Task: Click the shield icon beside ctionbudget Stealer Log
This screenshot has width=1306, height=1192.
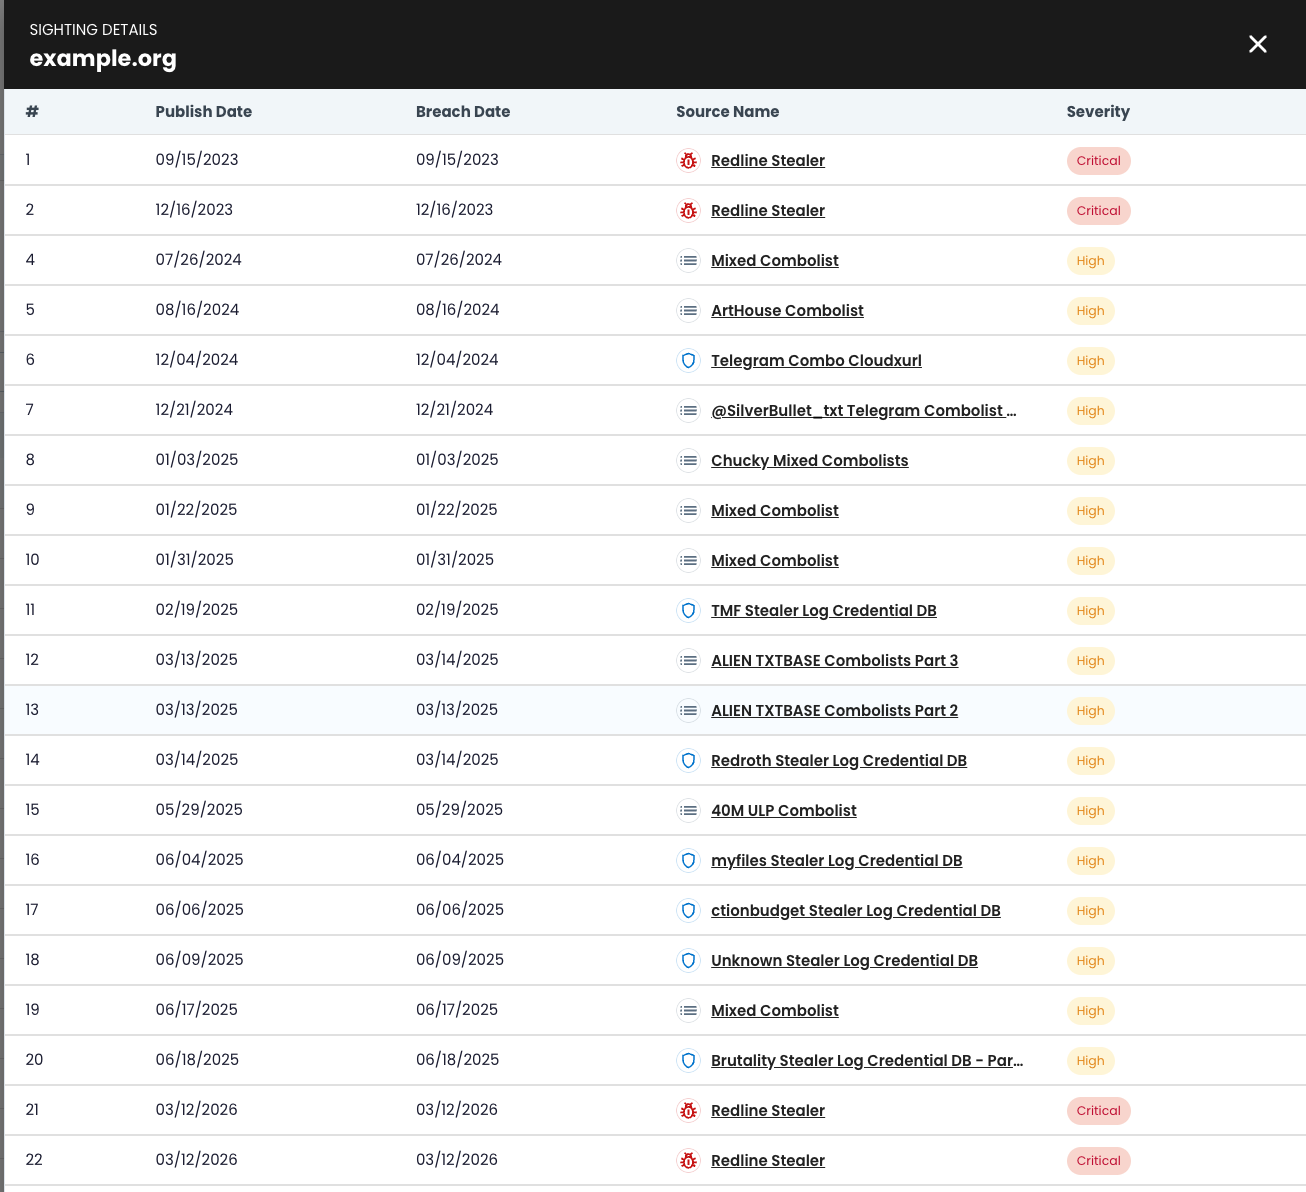Action: pos(688,910)
